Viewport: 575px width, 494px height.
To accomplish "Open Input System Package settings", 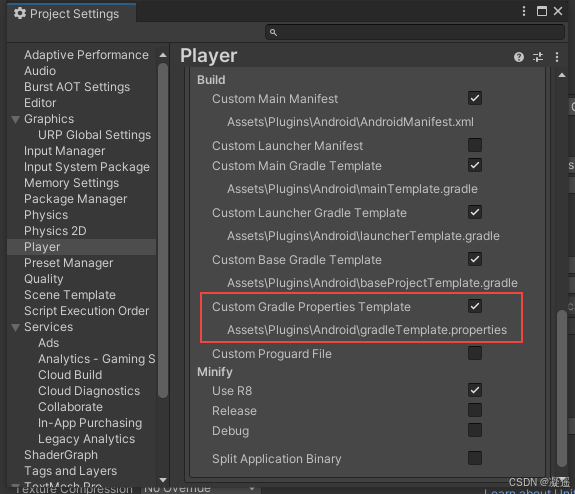I will point(87,167).
